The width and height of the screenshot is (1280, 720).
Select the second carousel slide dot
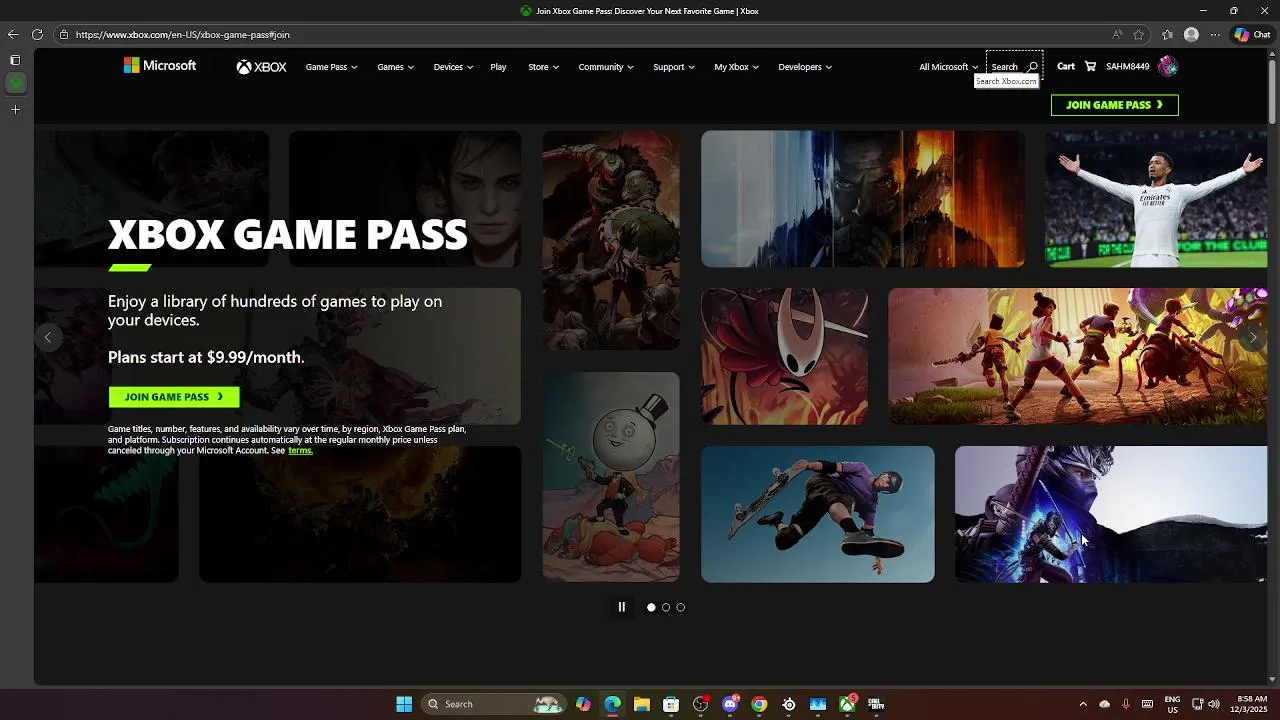(666, 607)
